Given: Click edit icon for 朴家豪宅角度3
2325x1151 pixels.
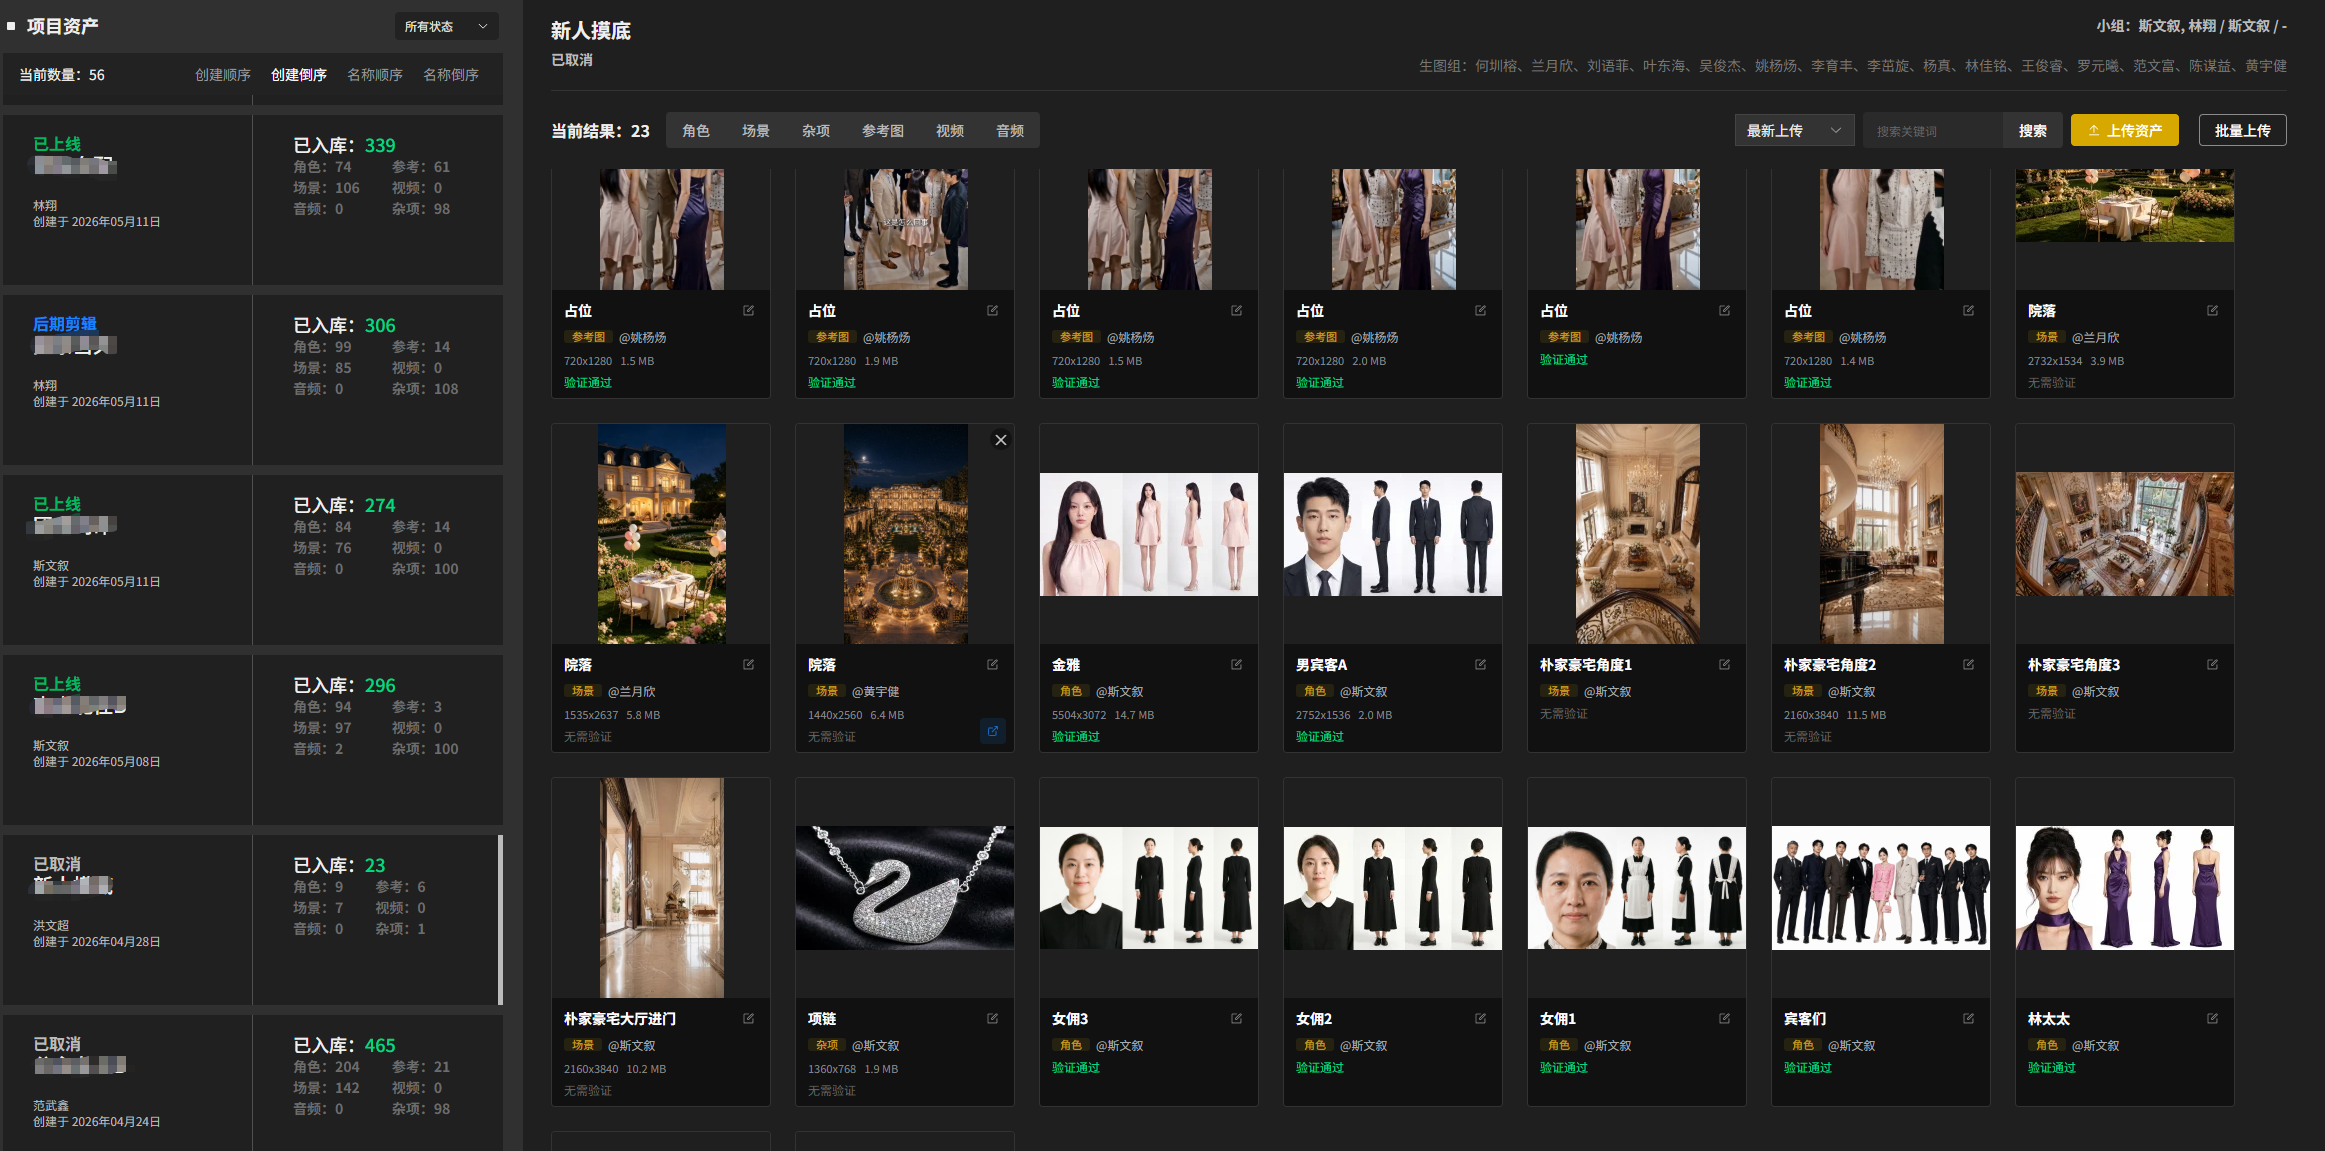Looking at the screenshot, I should pos(2212,664).
